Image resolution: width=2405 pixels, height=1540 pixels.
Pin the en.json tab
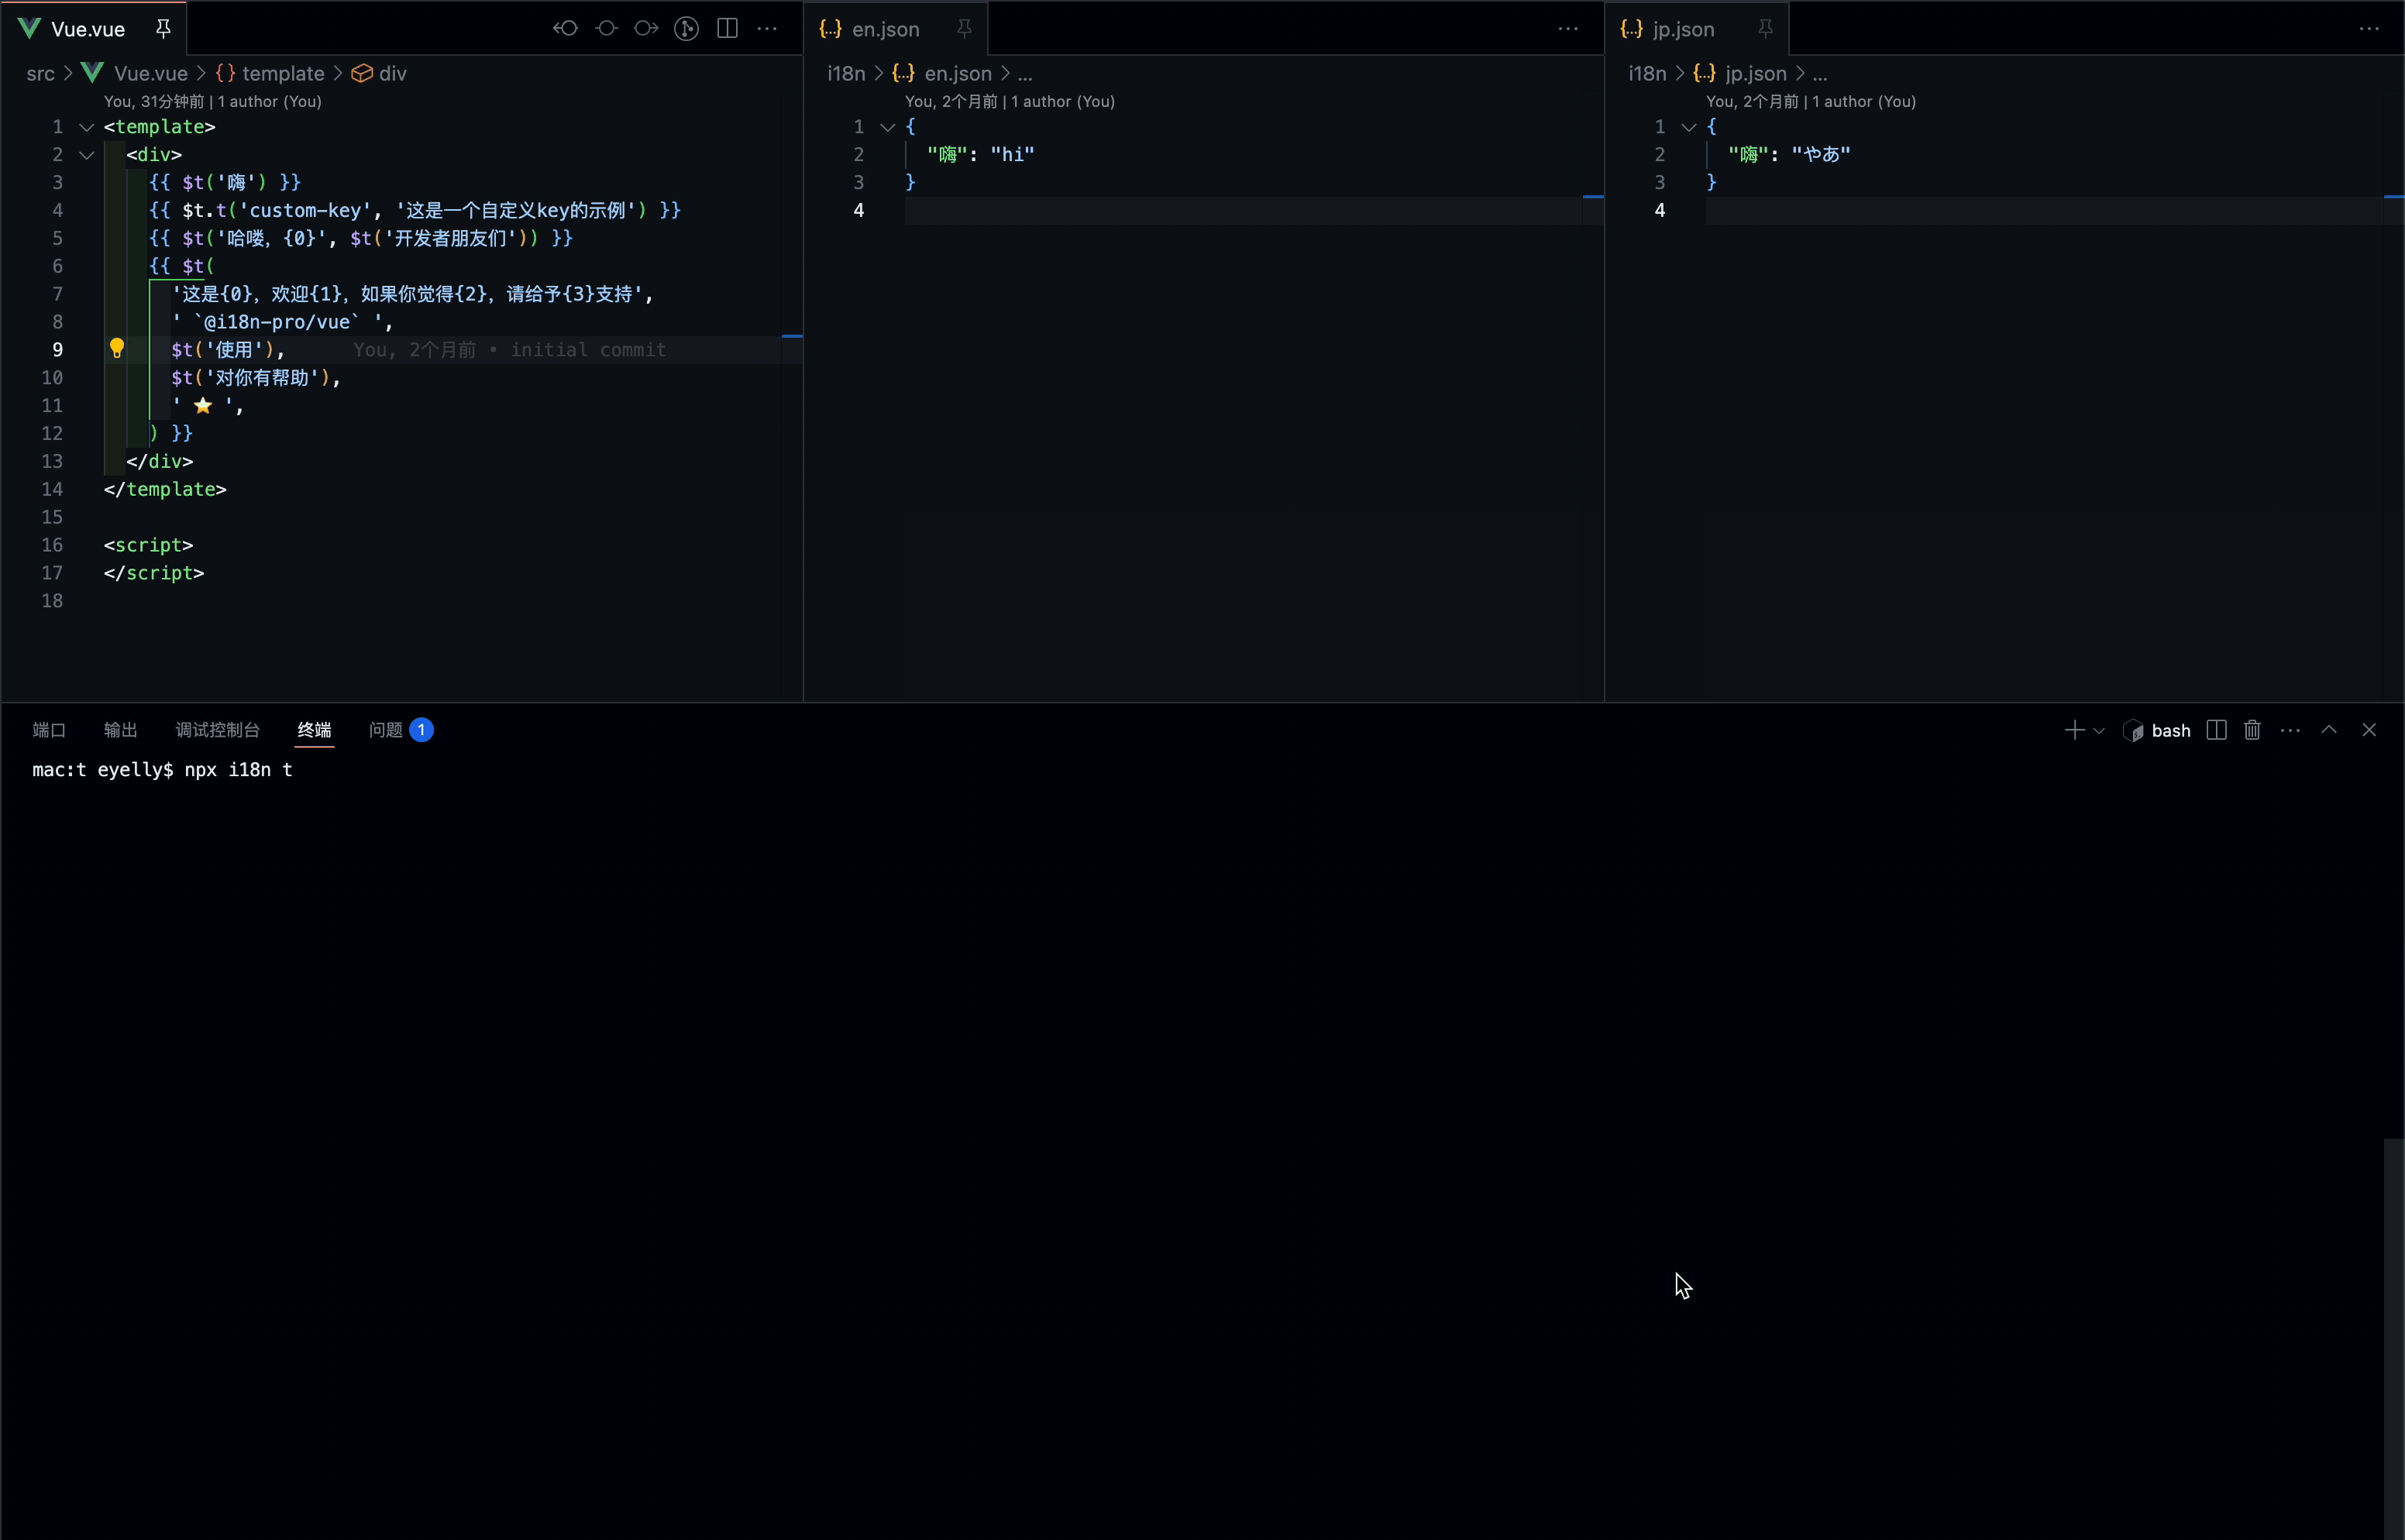(x=964, y=28)
